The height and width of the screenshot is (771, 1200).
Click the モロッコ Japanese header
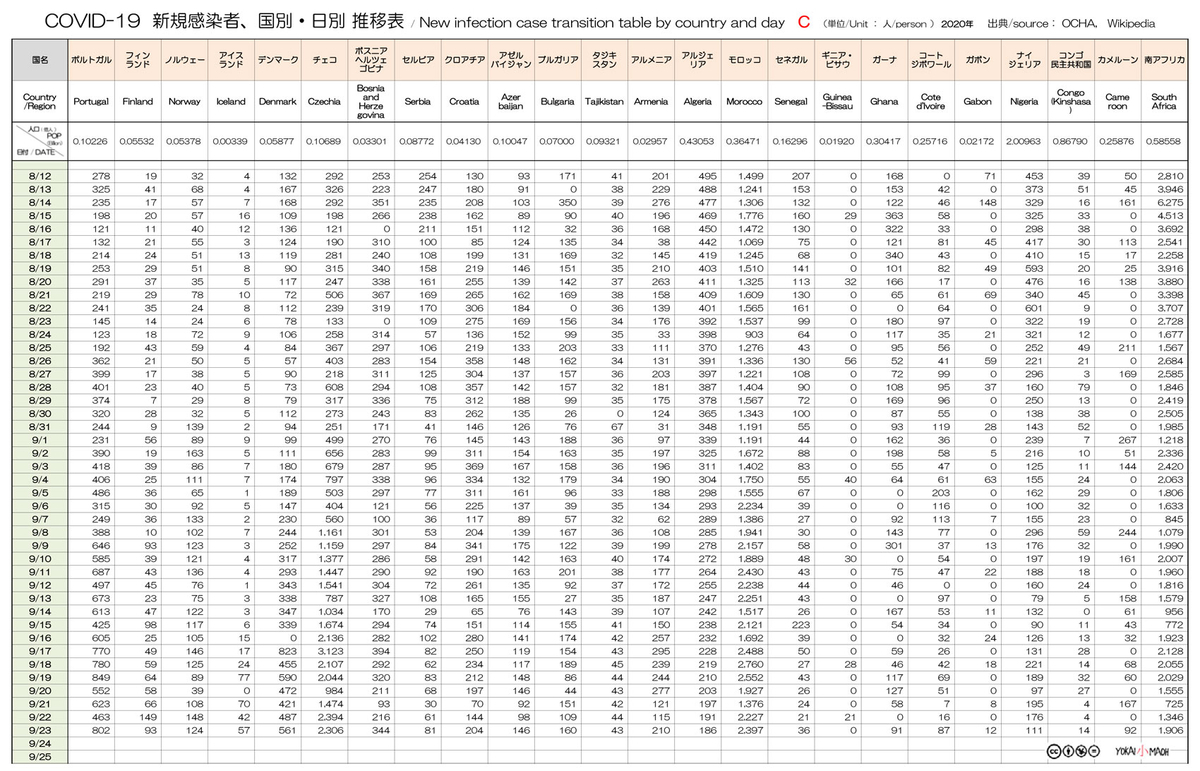[x=744, y=60]
